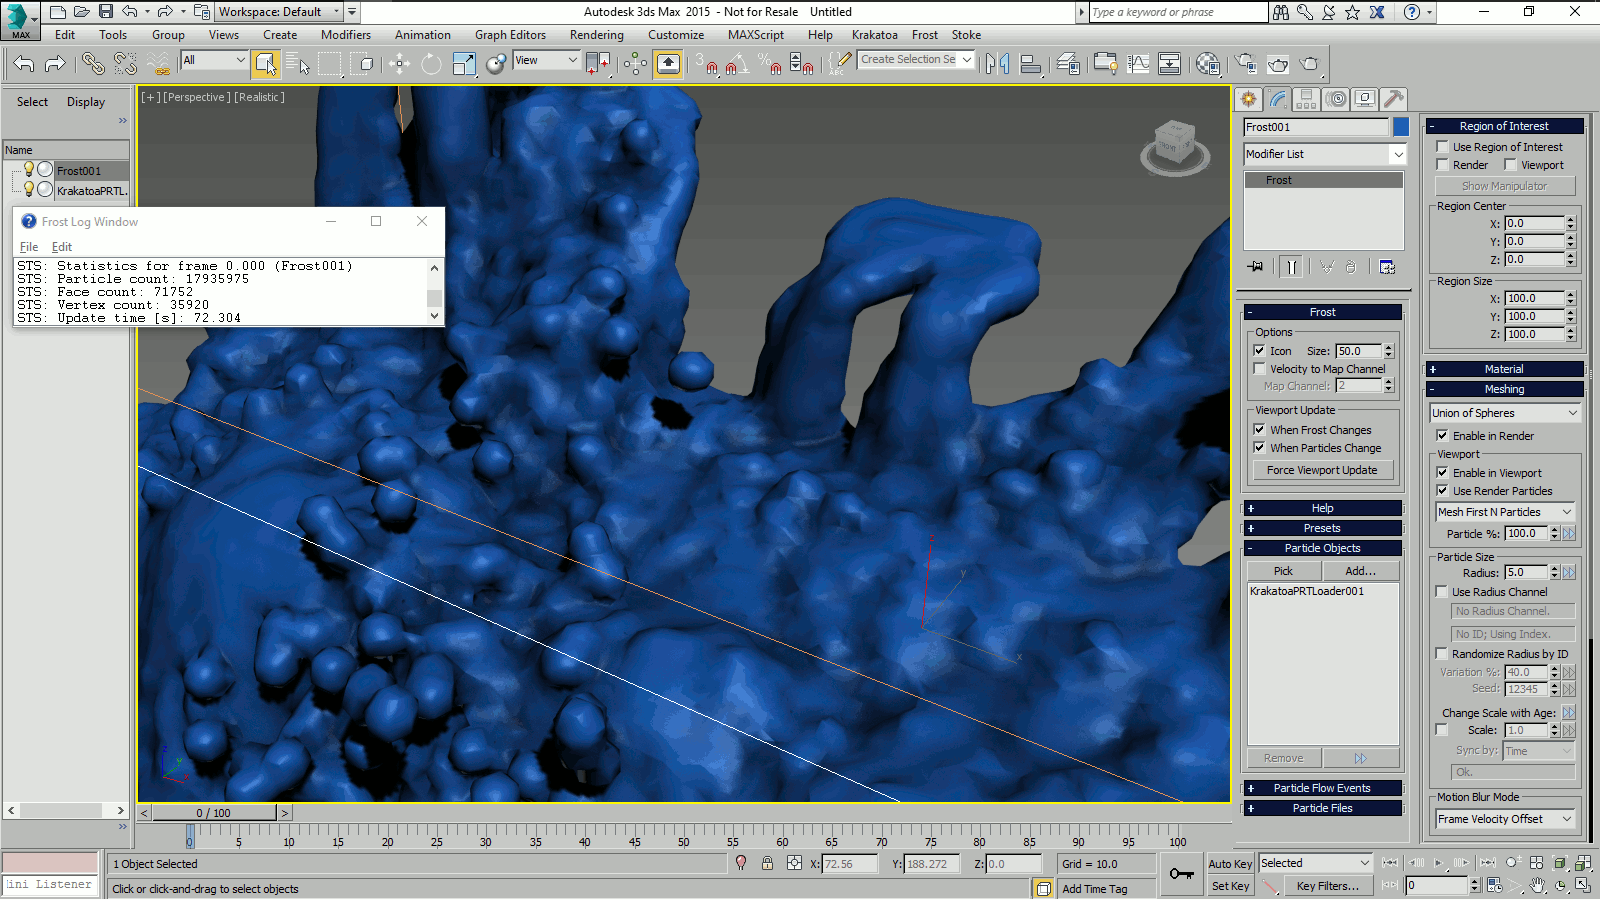Image resolution: width=1600 pixels, height=900 pixels.
Task: Click the 0 / 100 time slider
Action: 213,813
